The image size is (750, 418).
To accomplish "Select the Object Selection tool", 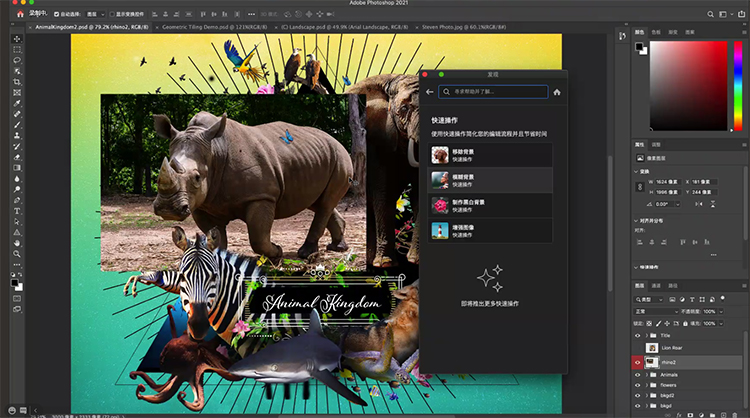I will (x=17, y=71).
